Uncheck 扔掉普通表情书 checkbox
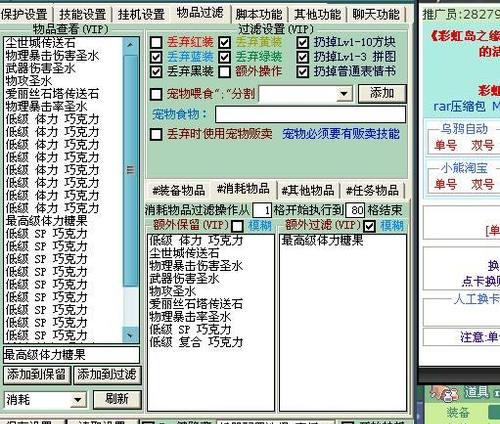The height and width of the screenshot is (424, 500). pos(303,72)
